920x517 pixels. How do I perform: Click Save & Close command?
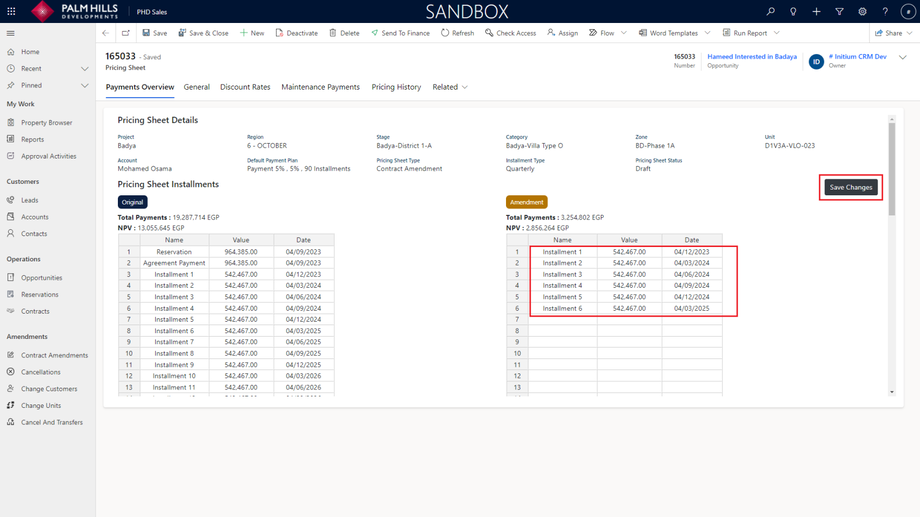204,33
